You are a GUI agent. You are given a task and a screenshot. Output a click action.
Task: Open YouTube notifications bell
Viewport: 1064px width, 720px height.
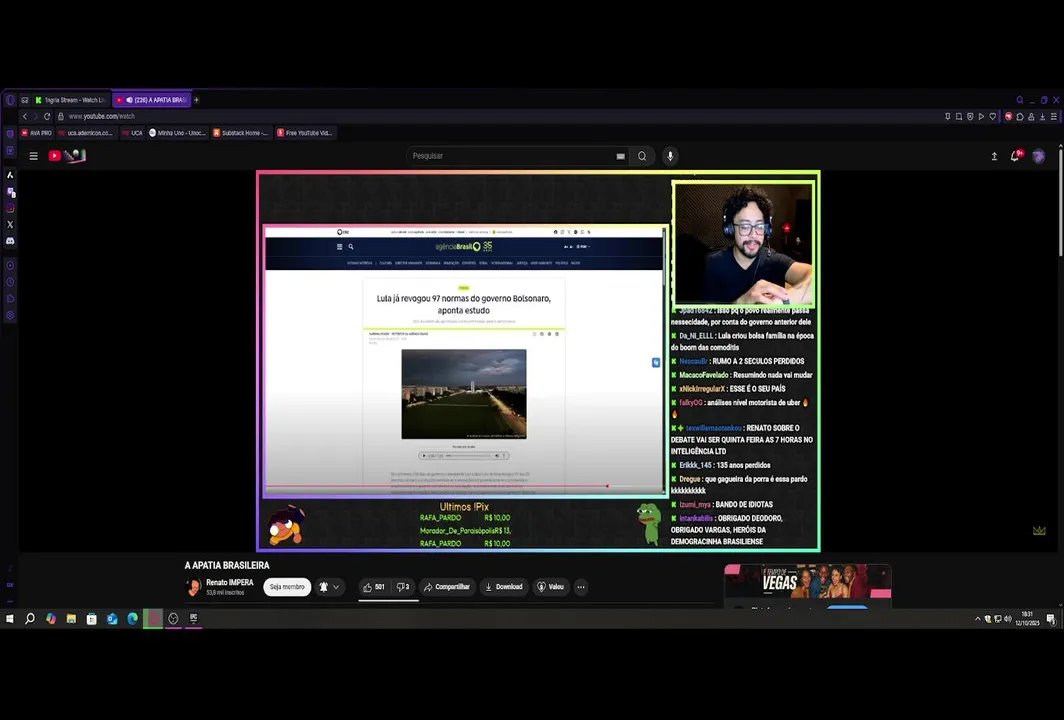coord(1016,155)
